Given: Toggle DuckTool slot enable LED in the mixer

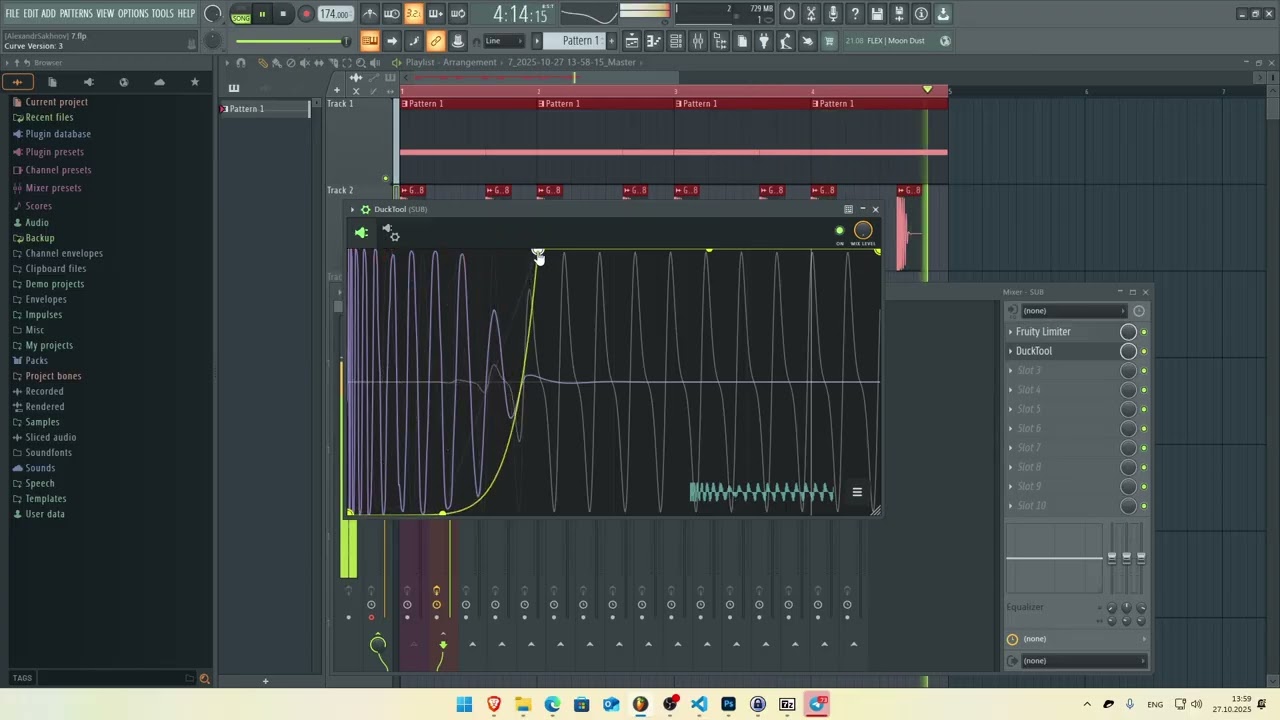Looking at the screenshot, I should point(1144,351).
